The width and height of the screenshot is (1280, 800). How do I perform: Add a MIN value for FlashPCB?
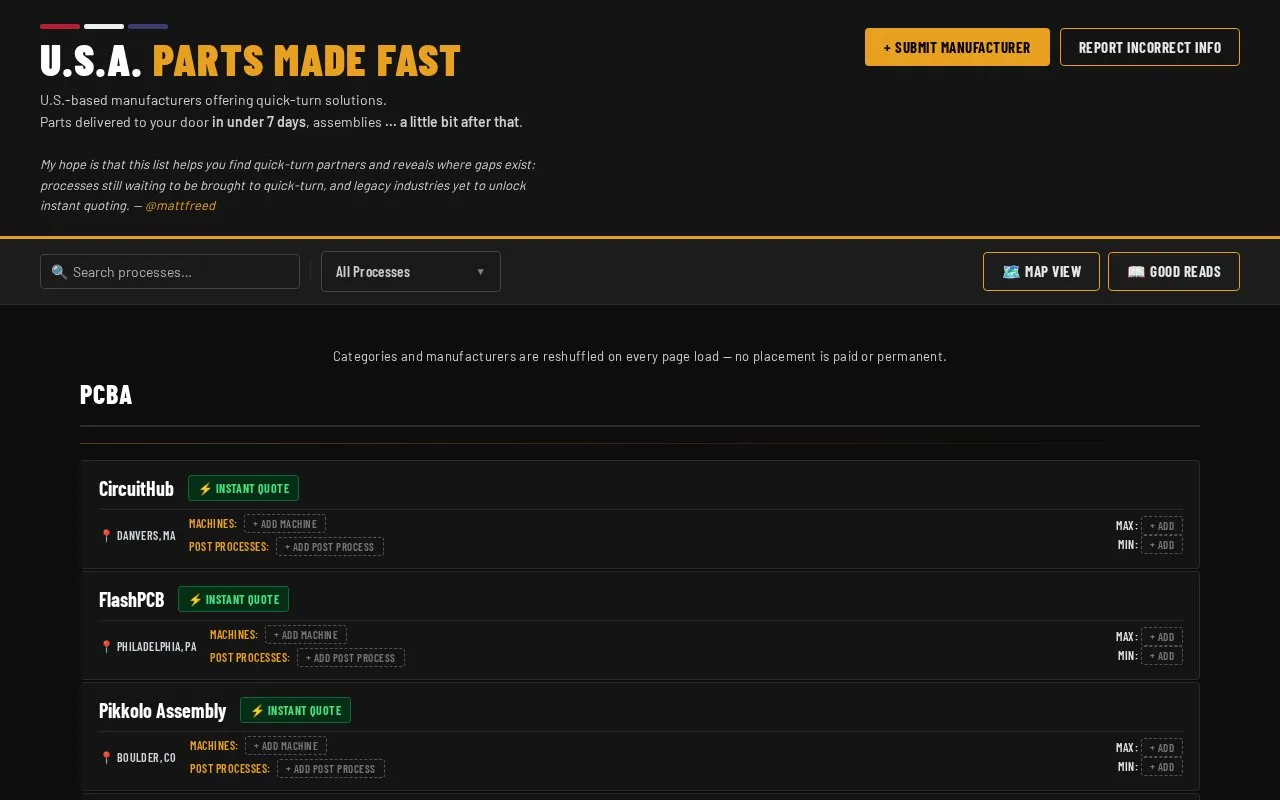pyautogui.click(x=1162, y=656)
